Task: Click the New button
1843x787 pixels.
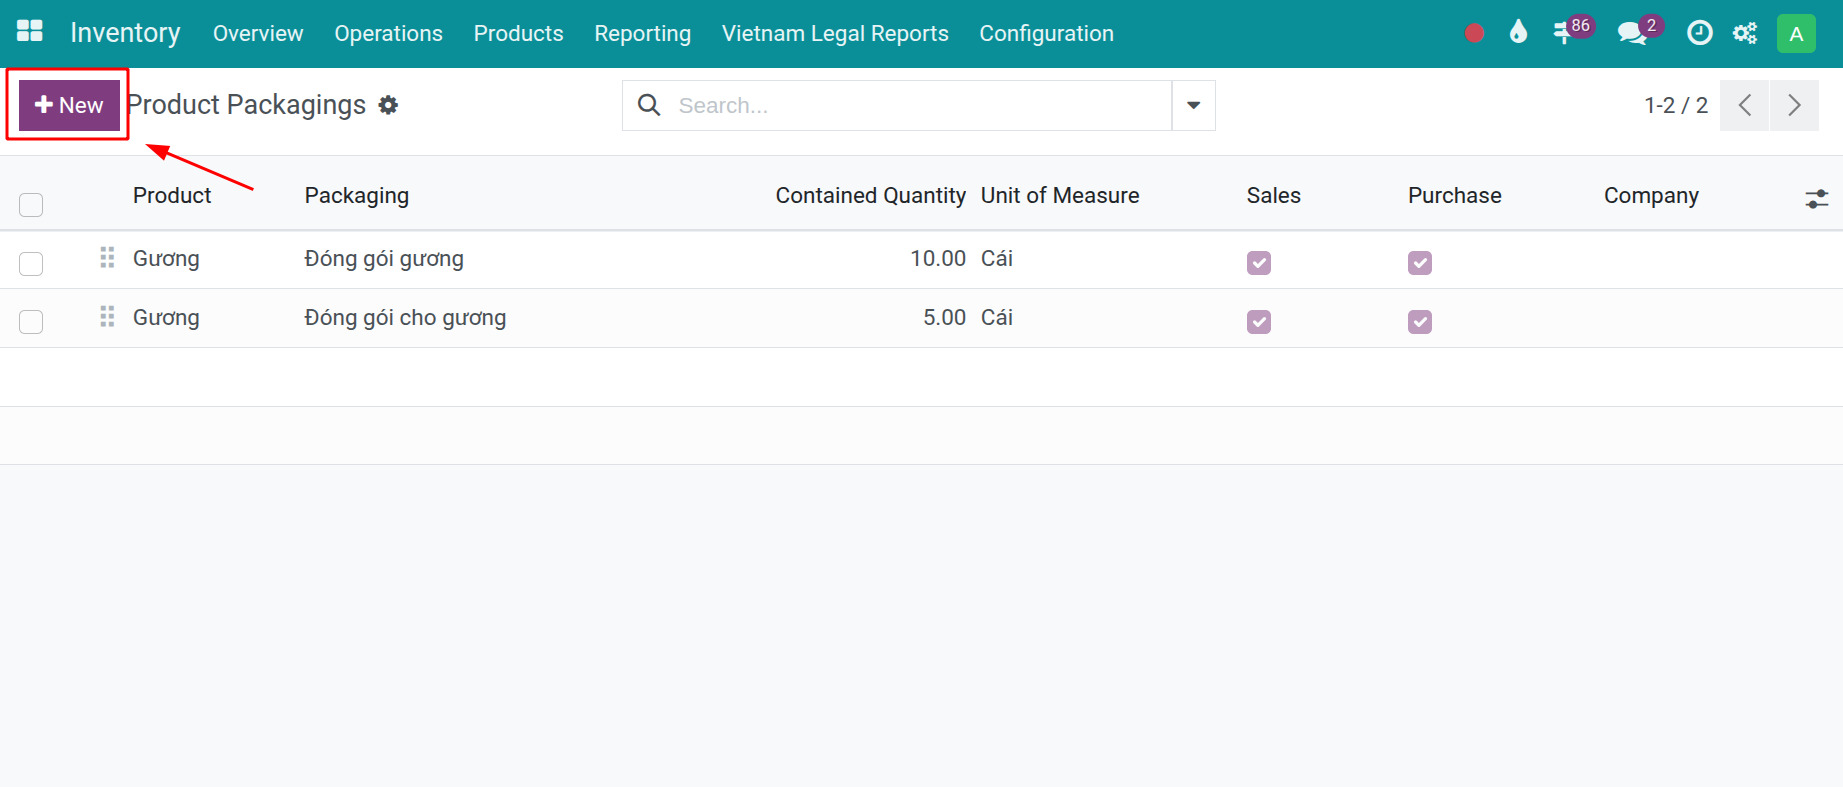Action: [x=69, y=105]
